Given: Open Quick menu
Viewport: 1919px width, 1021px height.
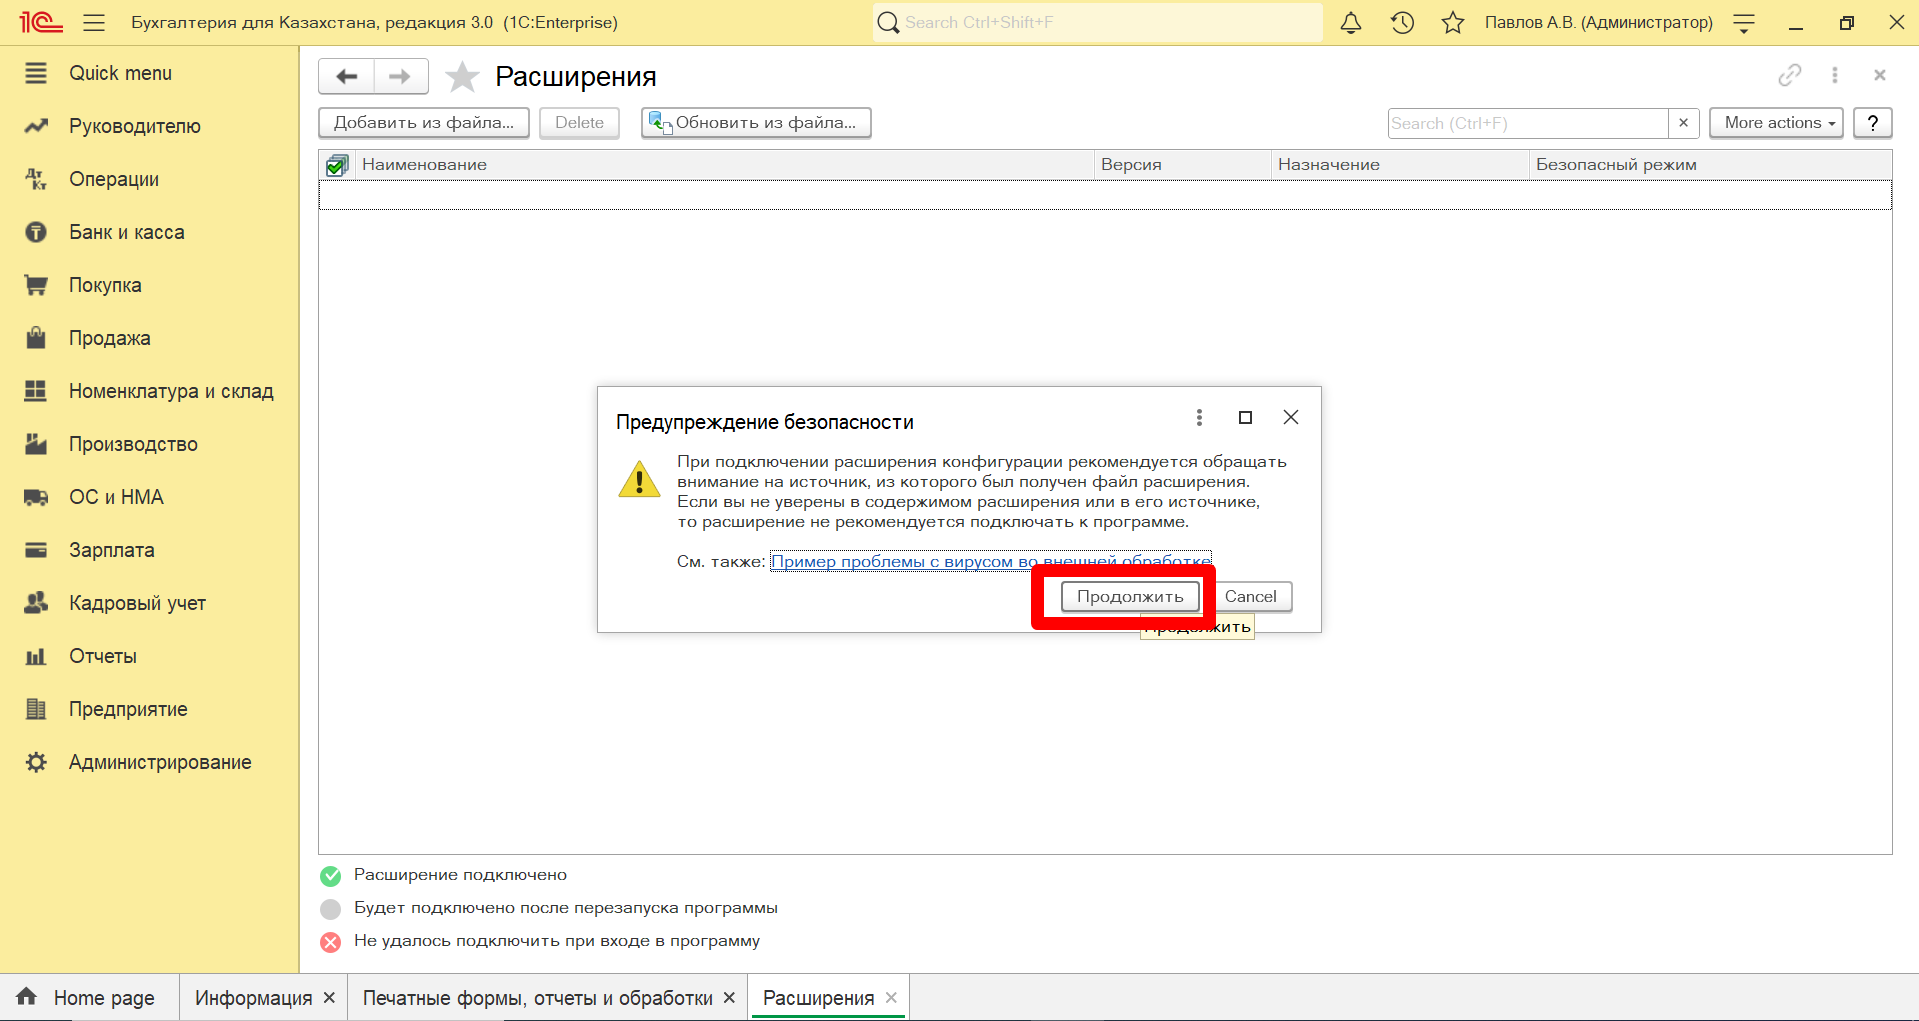Looking at the screenshot, I should pyautogui.click(x=120, y=73).
